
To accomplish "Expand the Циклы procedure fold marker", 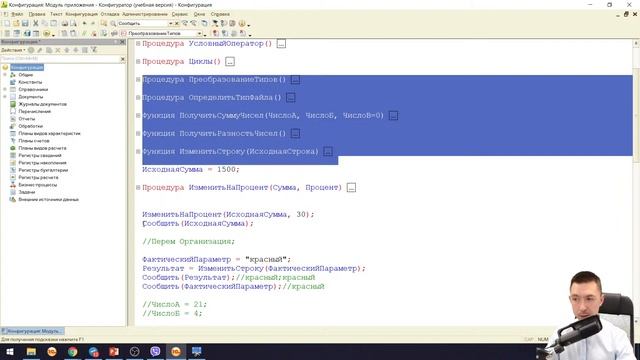I will point(138,61).
